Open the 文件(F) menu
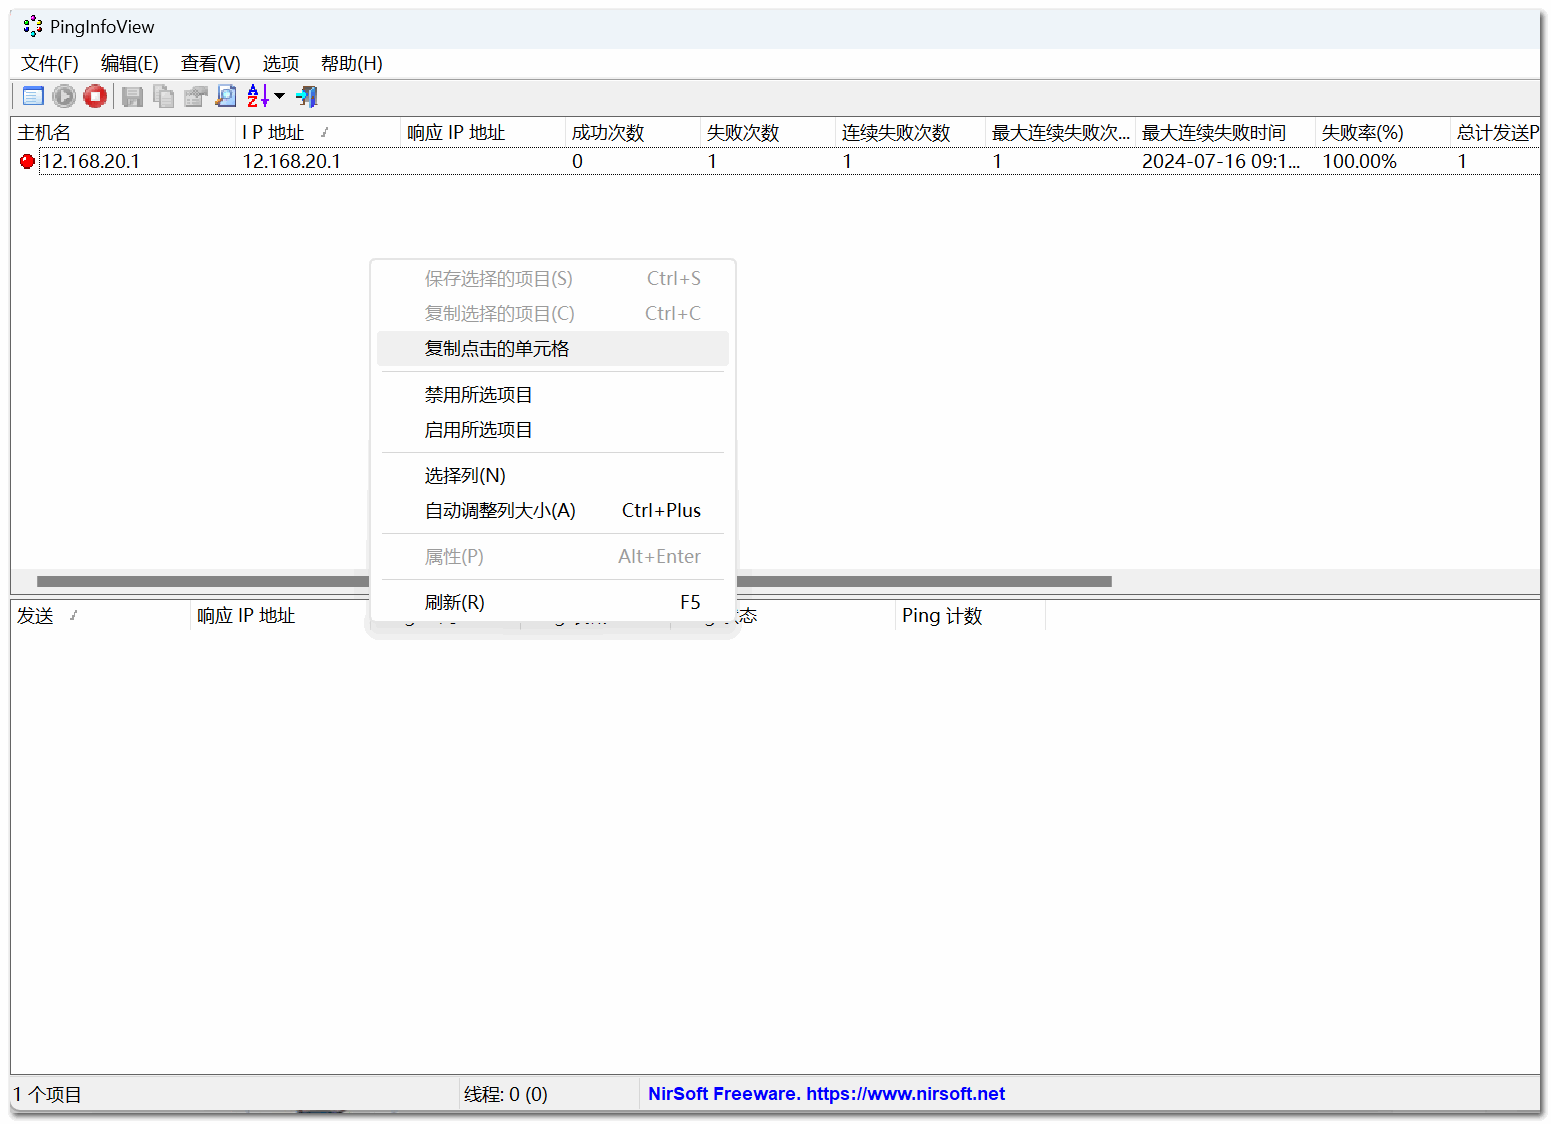The image size is (1551, 1124). pyautogui.click(x=50, y=64)
